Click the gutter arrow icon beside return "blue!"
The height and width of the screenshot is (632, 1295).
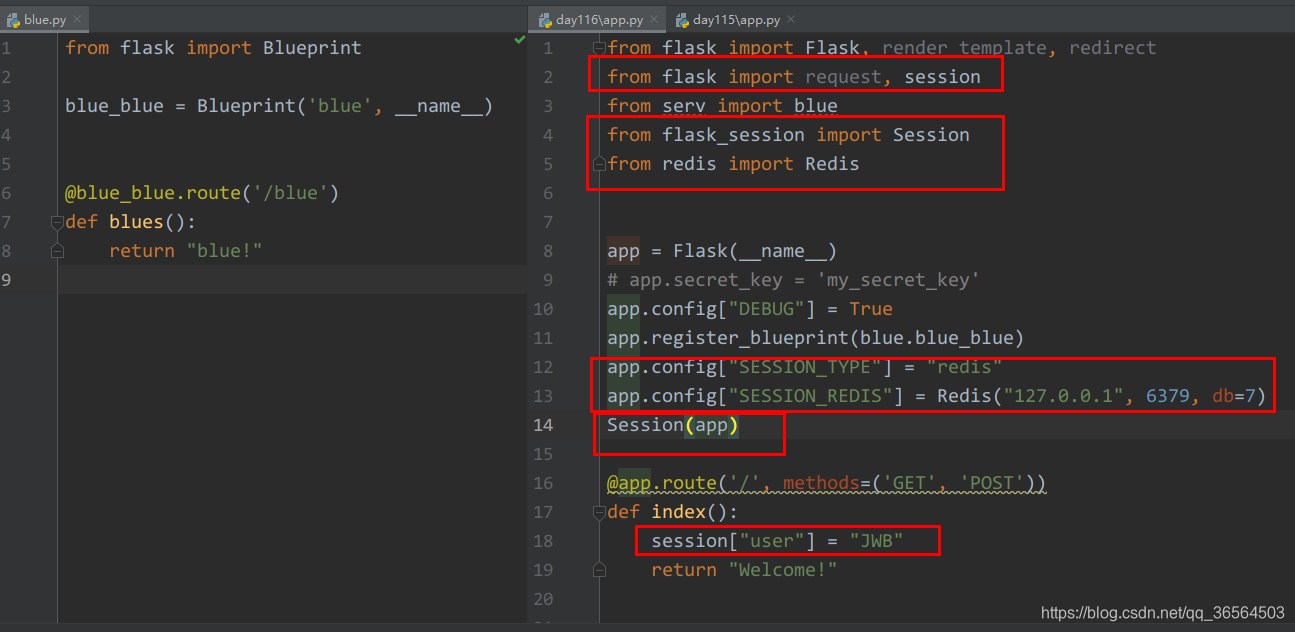tap(57, 250)
